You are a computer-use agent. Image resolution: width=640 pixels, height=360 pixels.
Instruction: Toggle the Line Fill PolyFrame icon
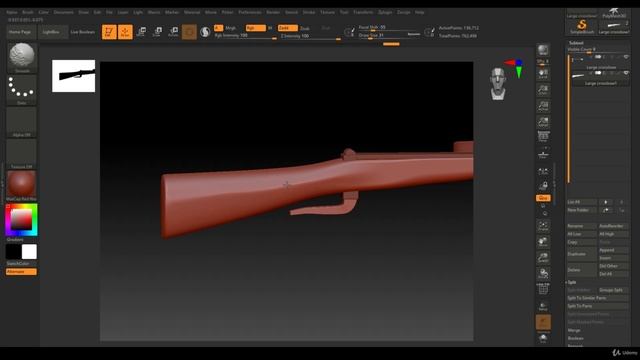(543, 289)
